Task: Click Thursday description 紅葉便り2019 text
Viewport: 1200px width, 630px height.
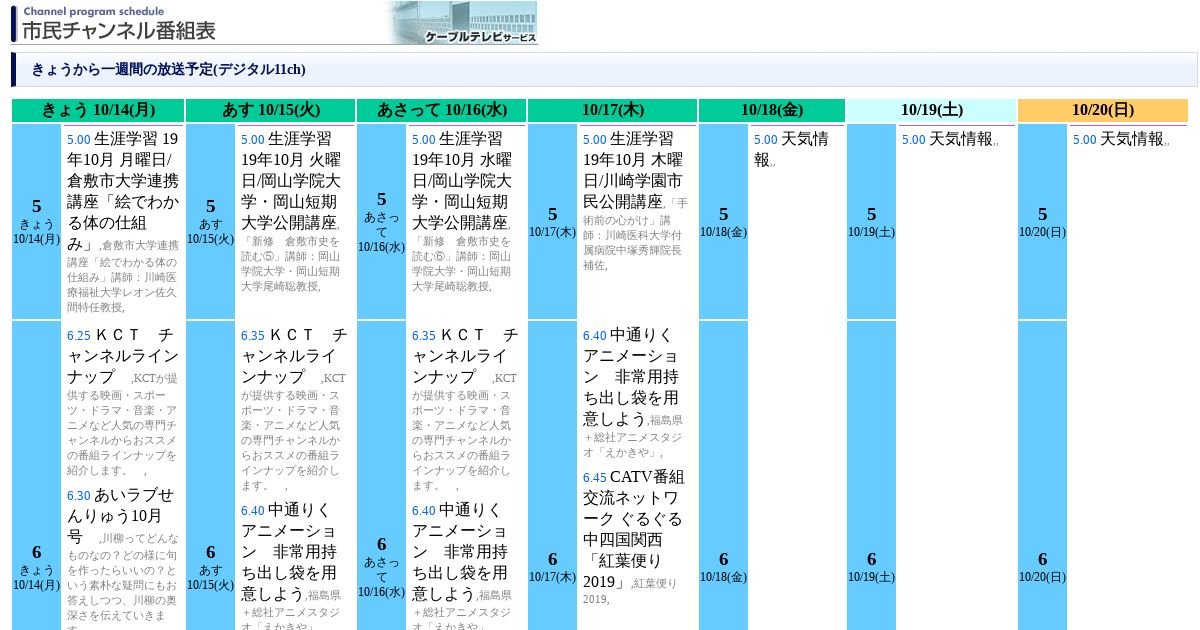Action: click(630, 591)
